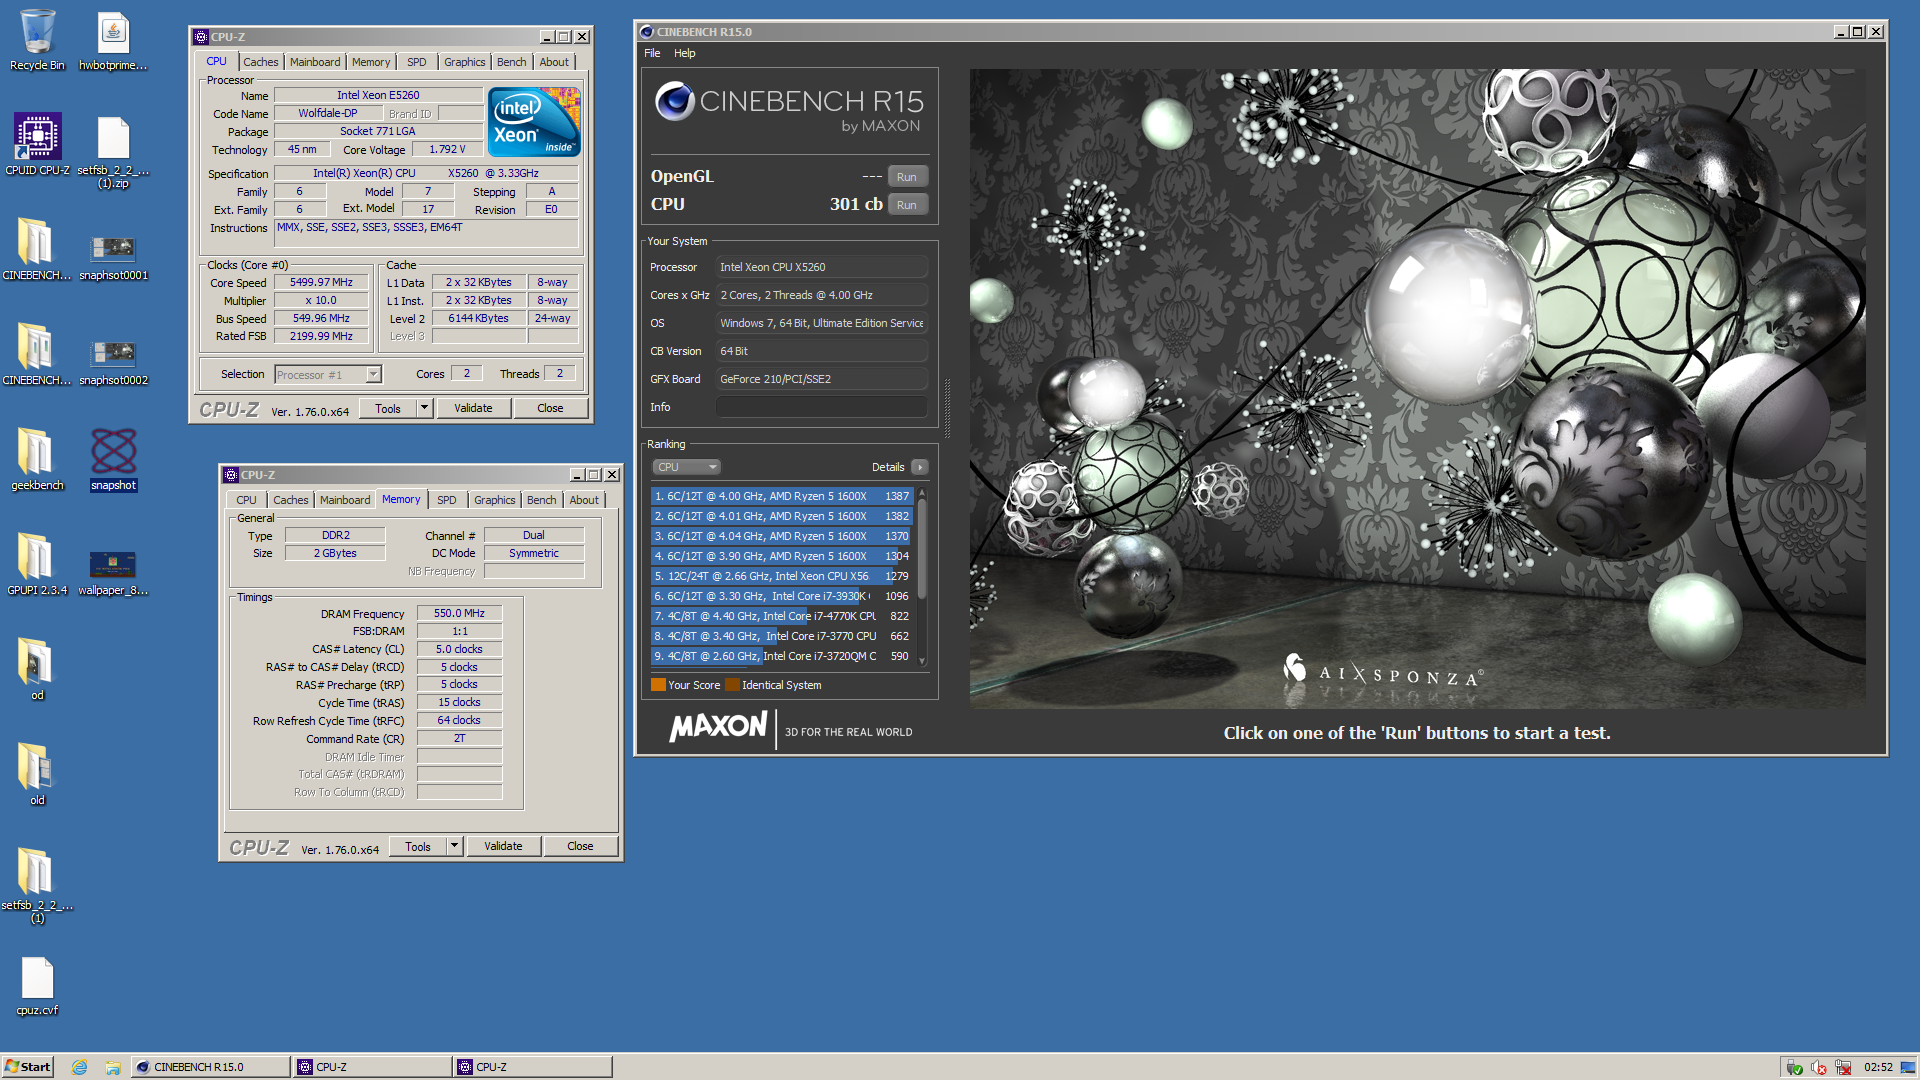Select the snapshot application icon
Image resolution: width=1920 pixels, height=1080 pixels.
tap(113, 460)
